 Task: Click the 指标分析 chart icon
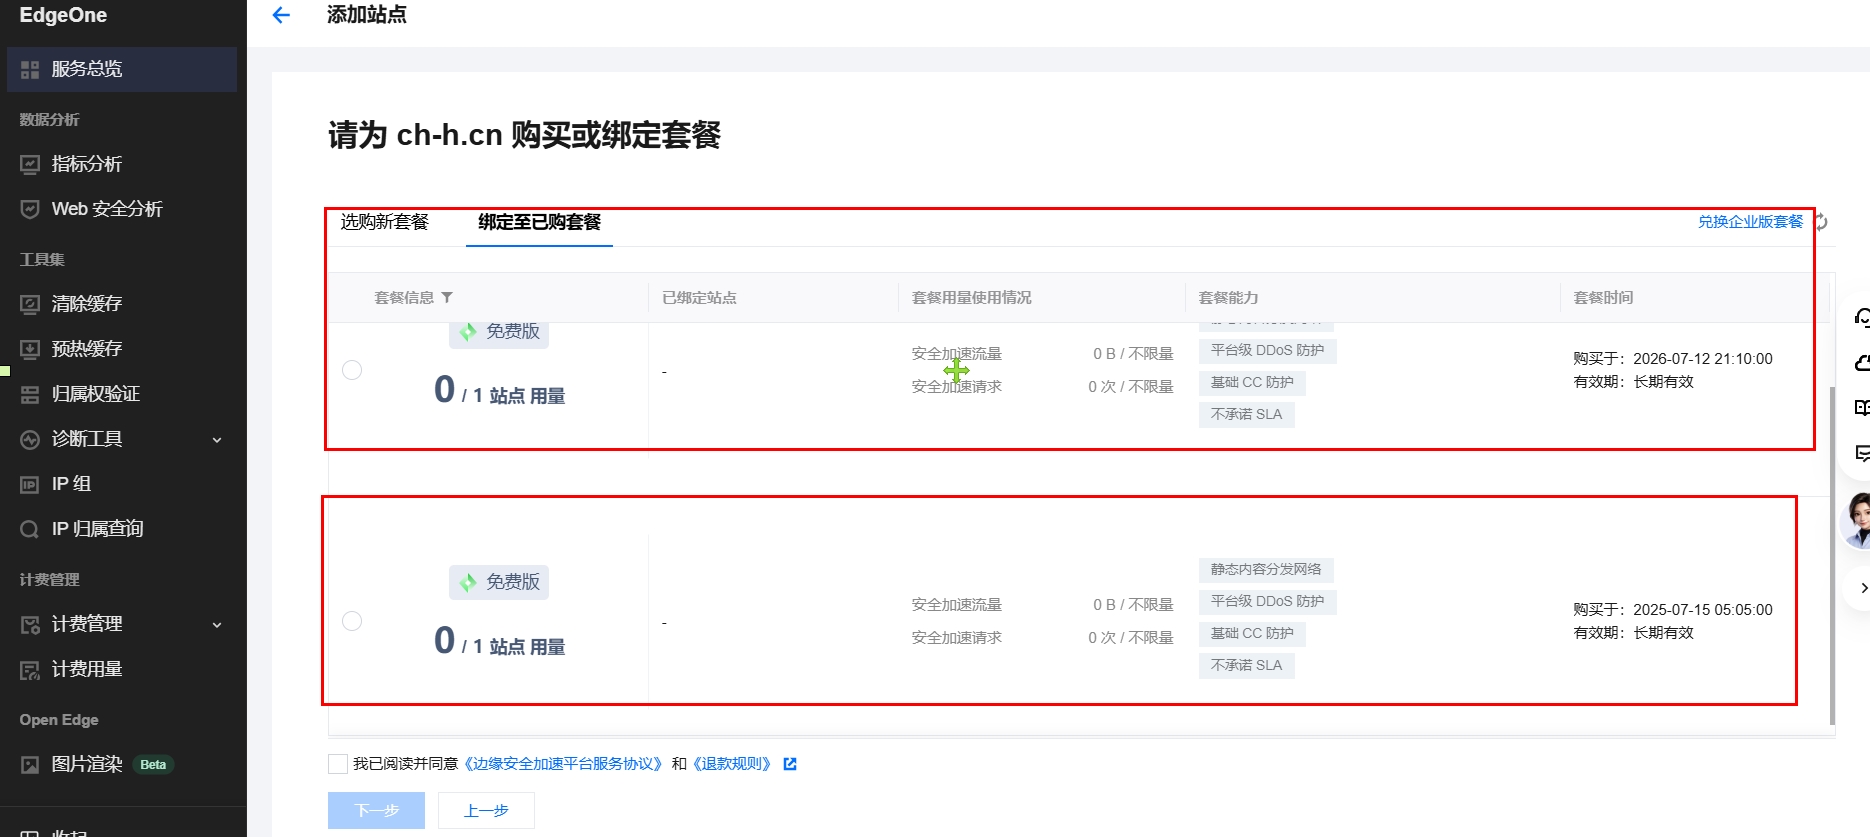coord(30,164)
